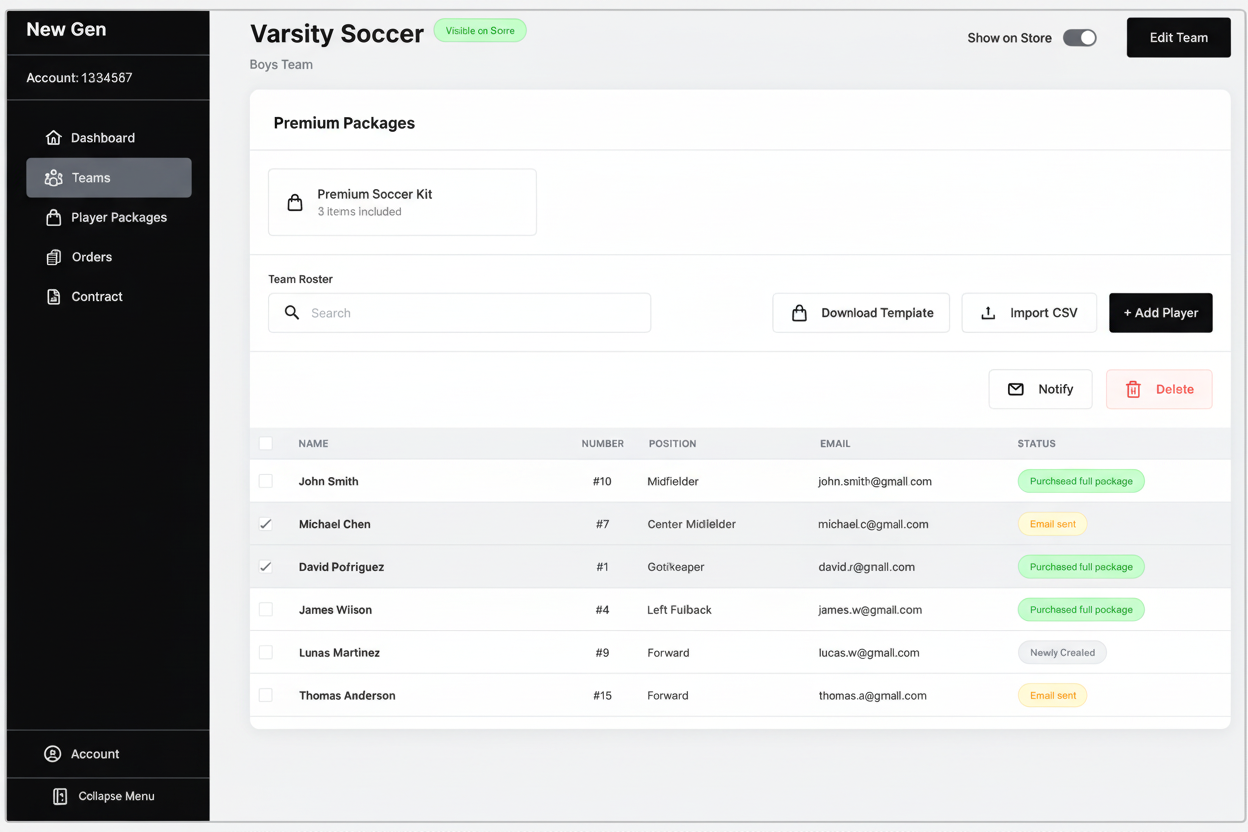This screenshot has height=832, width=1248.
Task: Click the Player Packages bag icon
Action: [x=54, y=217]
